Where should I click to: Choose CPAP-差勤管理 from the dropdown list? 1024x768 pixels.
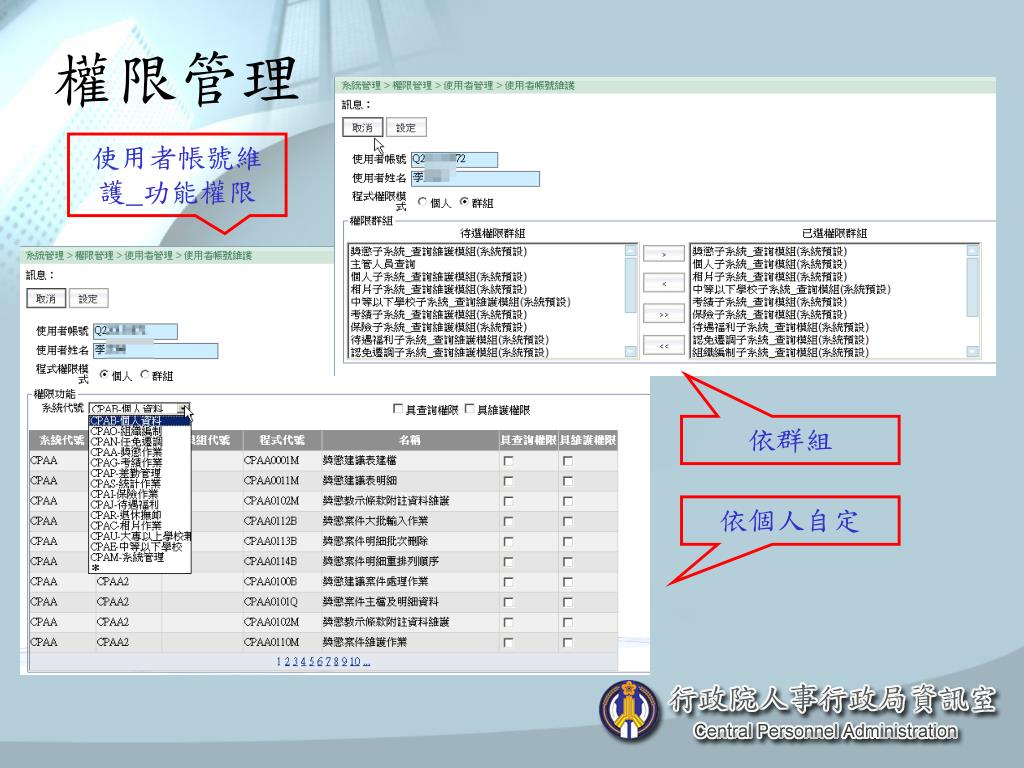coord(140,473)
